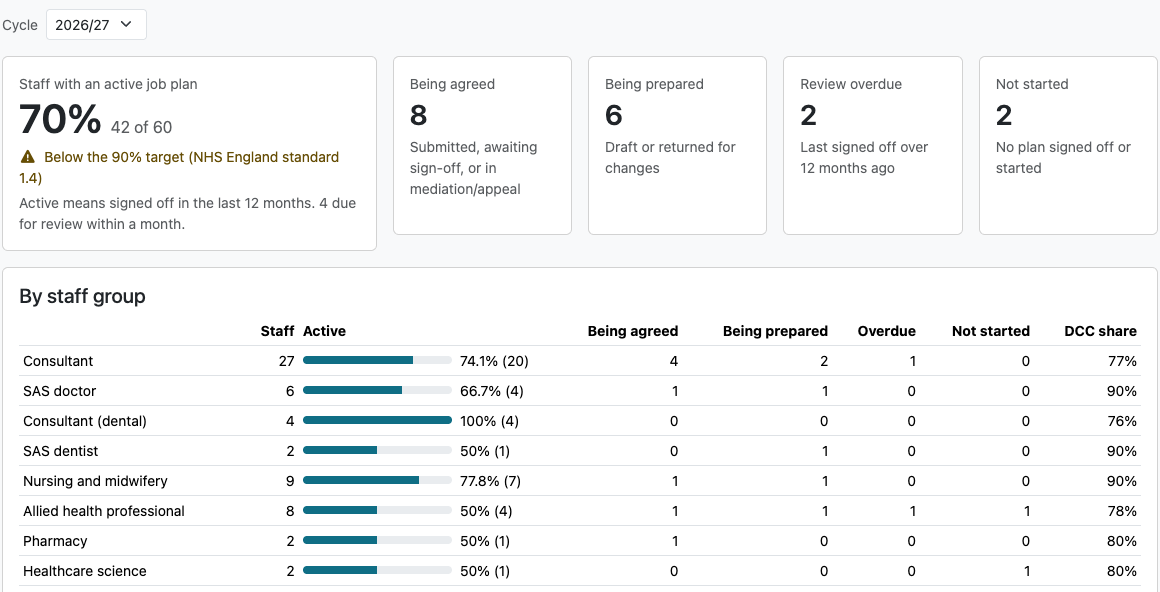Select the Healthcare science row label

coord(84,571)
